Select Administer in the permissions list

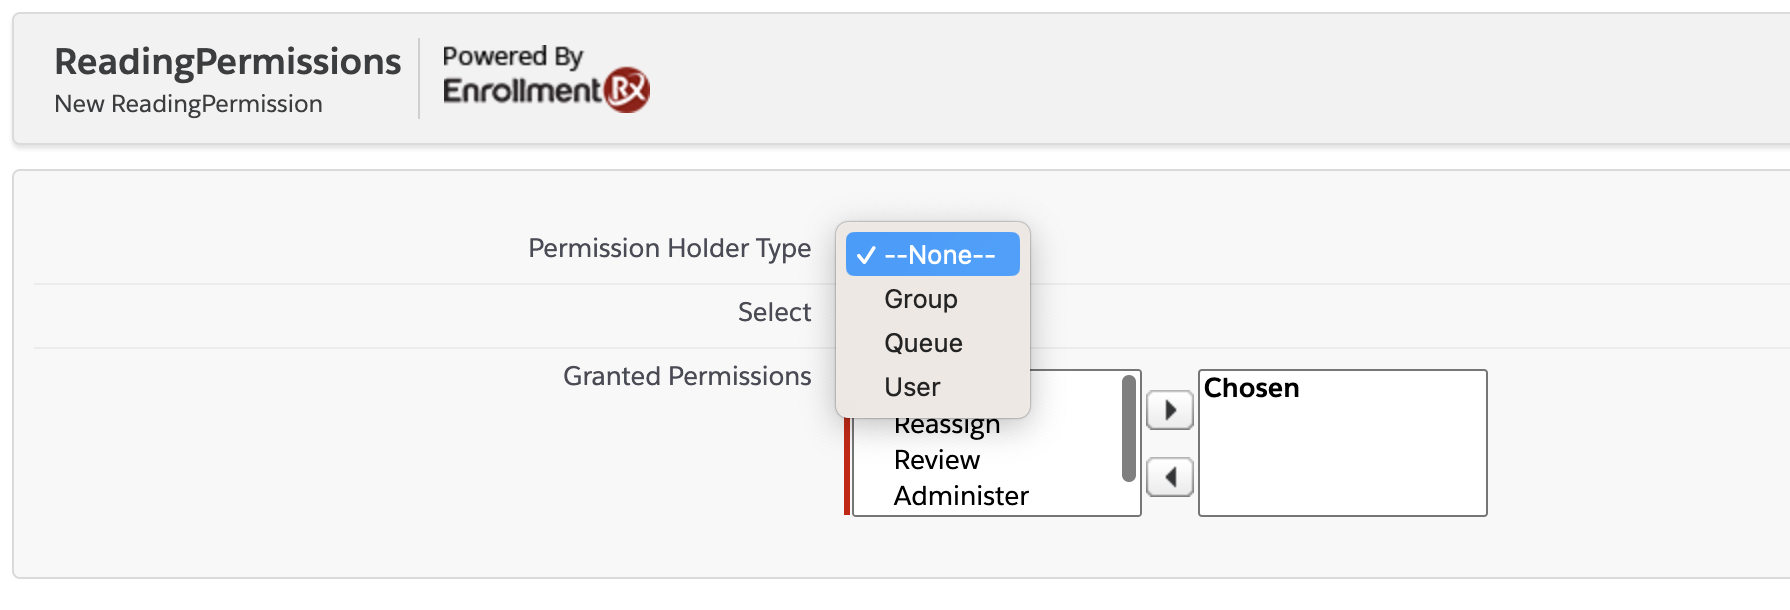961,496
